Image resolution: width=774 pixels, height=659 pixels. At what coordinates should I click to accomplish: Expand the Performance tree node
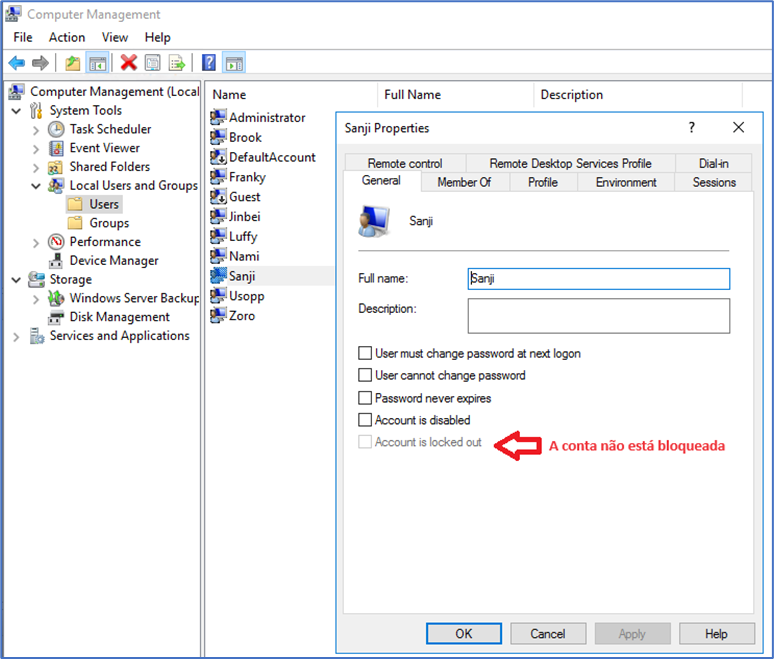[x=36, y=242]
